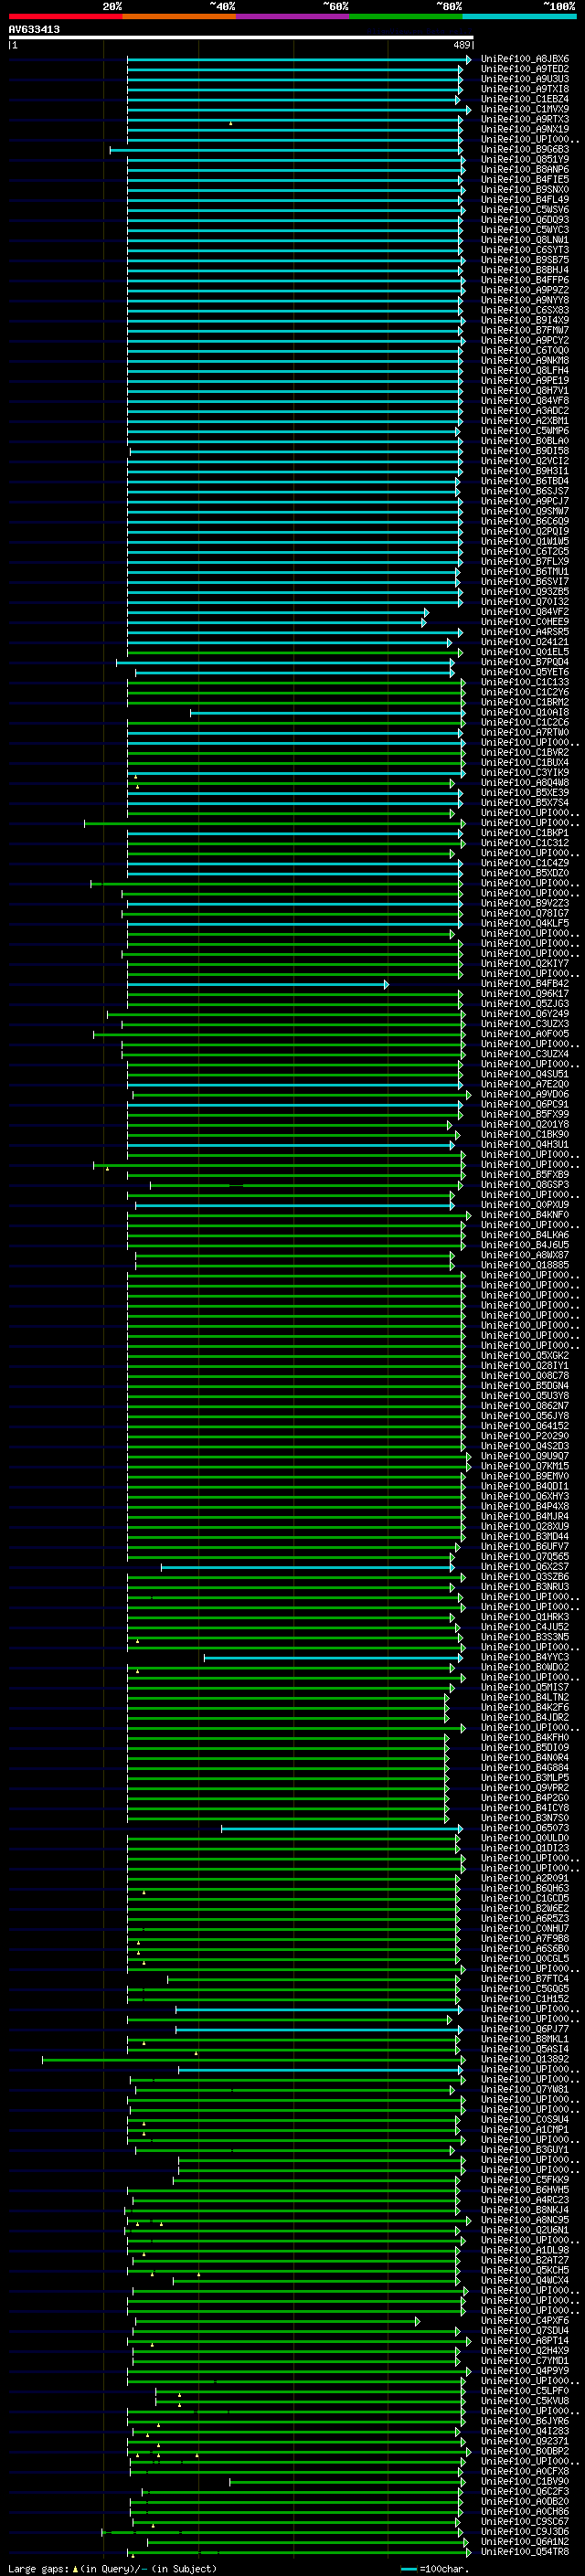Screen dimensions: 585x2576
Task: Select subject UniRef100_B3N7S0
Action: [x=524, y=1818]
